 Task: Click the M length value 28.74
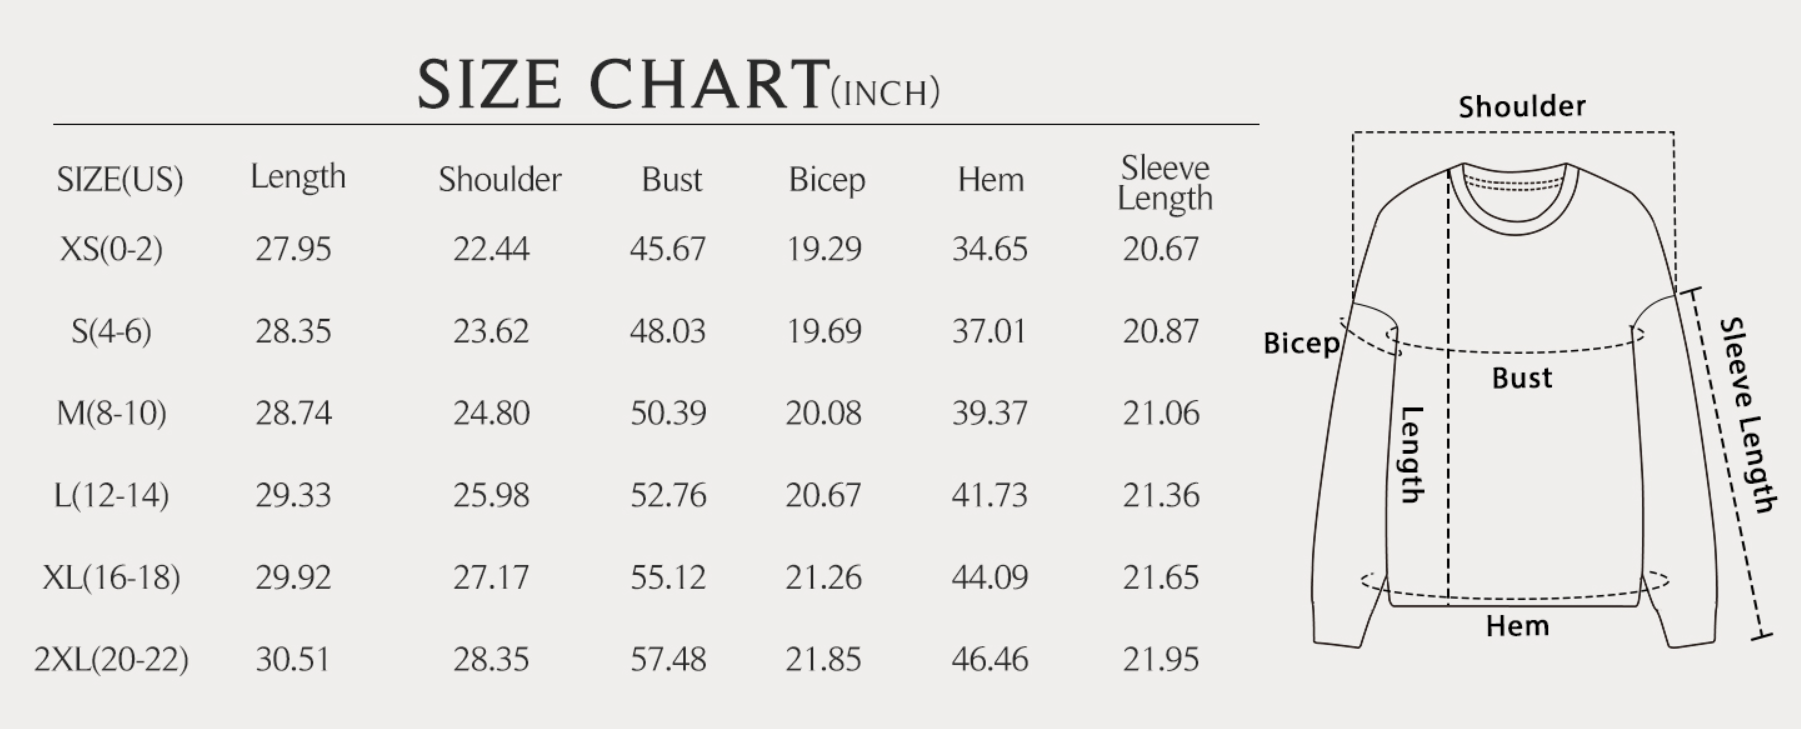(293, 413)
